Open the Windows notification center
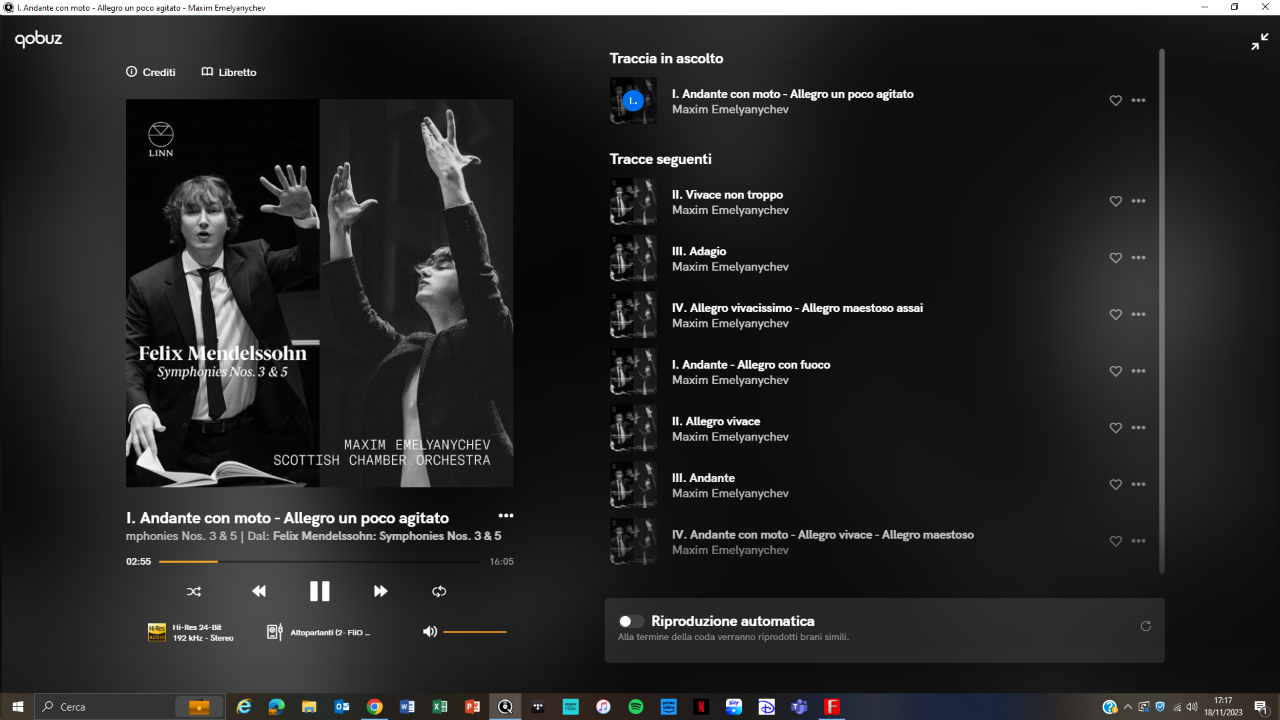This screenshot has width=1280, height=720. (1261, 707)
